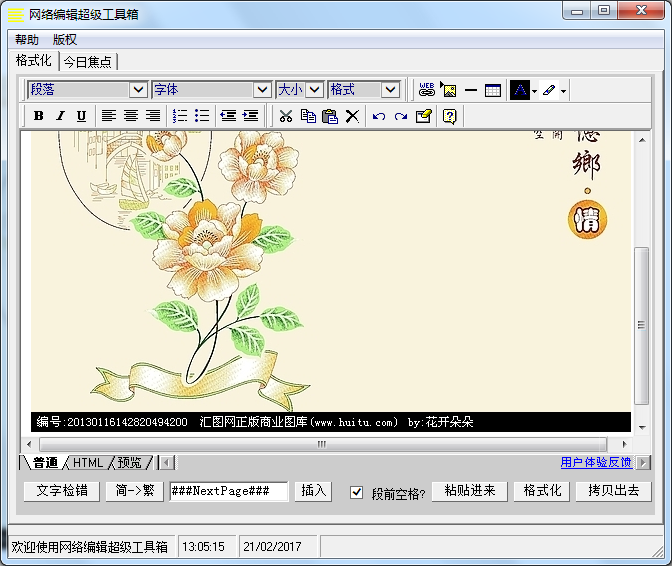Image resolution: width=672 pixels, height=566 pixels.
Task: Cut selection with scissors icon
Action: coord(286,116)
